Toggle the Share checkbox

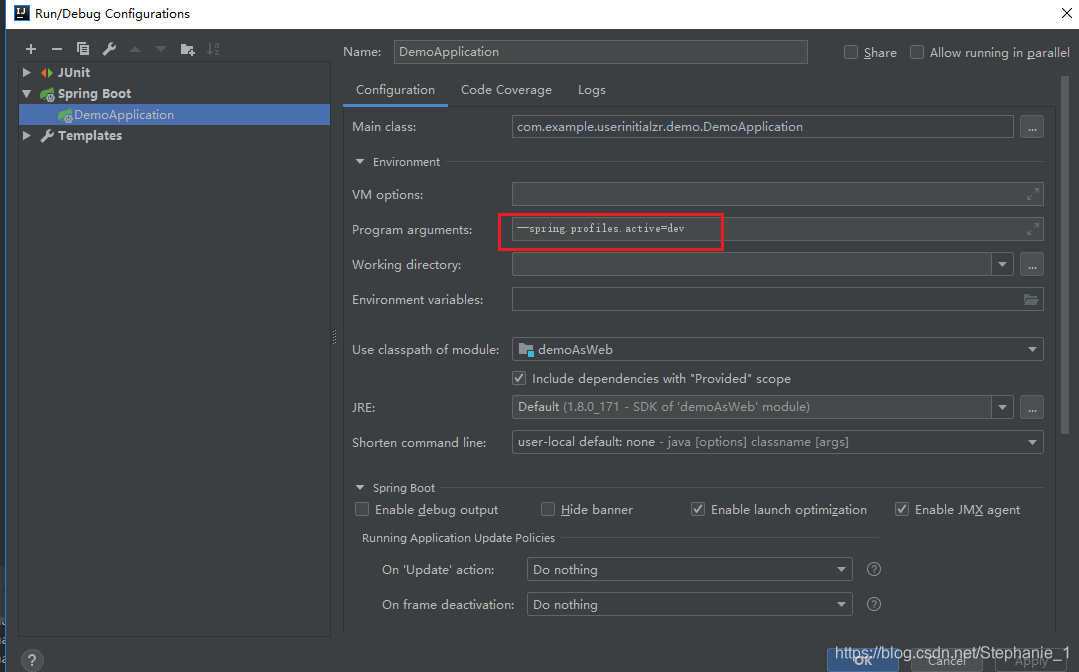(851, 52)
